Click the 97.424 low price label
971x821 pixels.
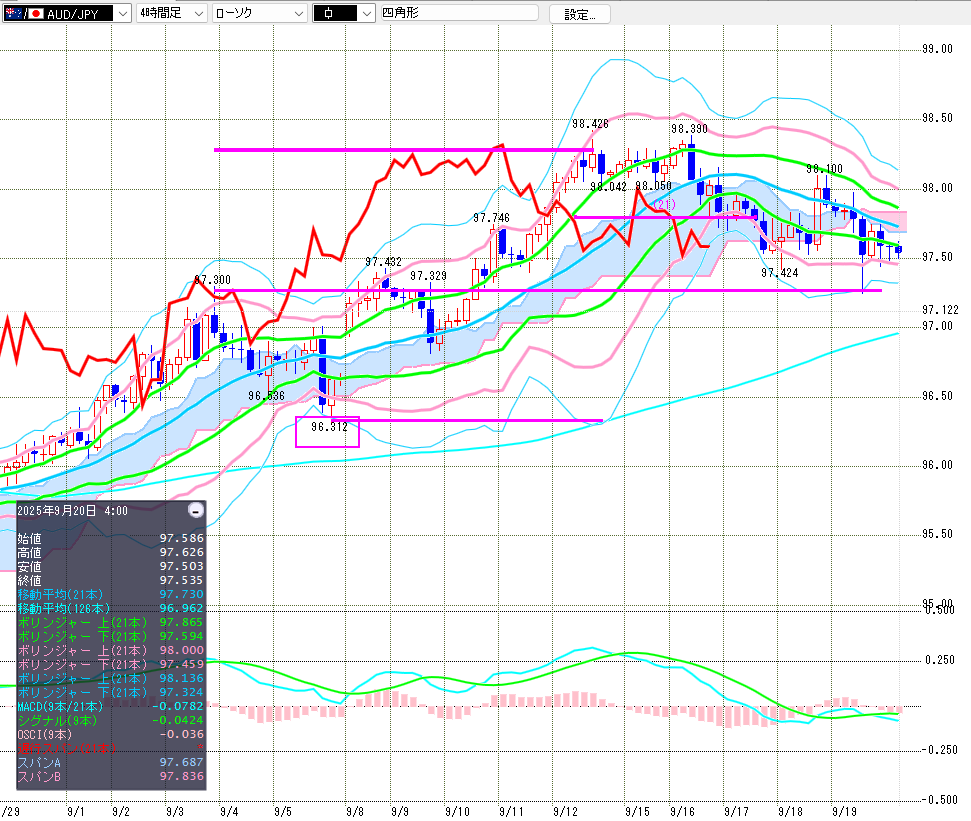[779, 272]
